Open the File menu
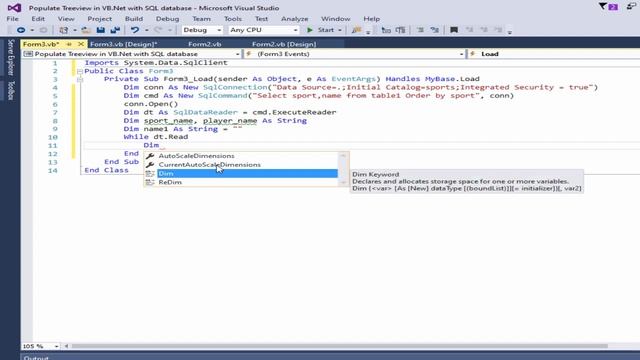Image resolution: width=640 pixels, height=360 pixels. coord(12,19)
